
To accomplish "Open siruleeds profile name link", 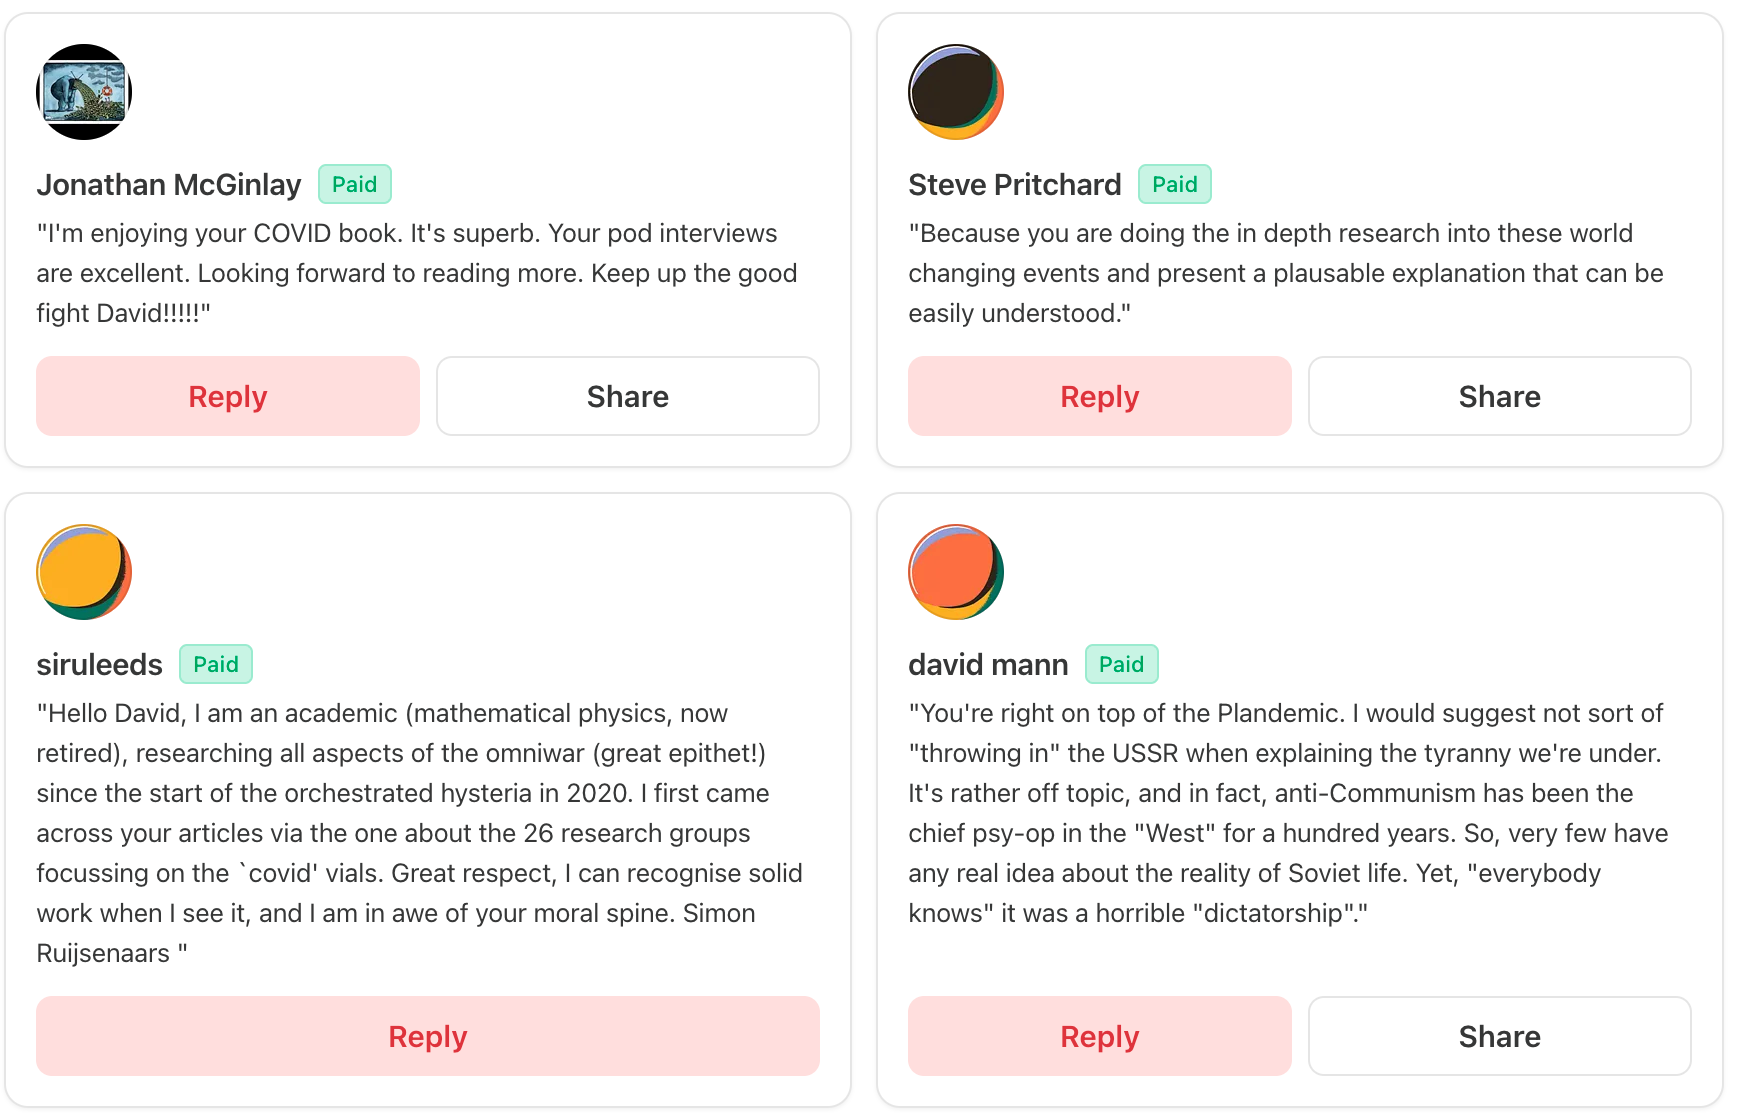I will pyautogui.click(x=100, y=665).
